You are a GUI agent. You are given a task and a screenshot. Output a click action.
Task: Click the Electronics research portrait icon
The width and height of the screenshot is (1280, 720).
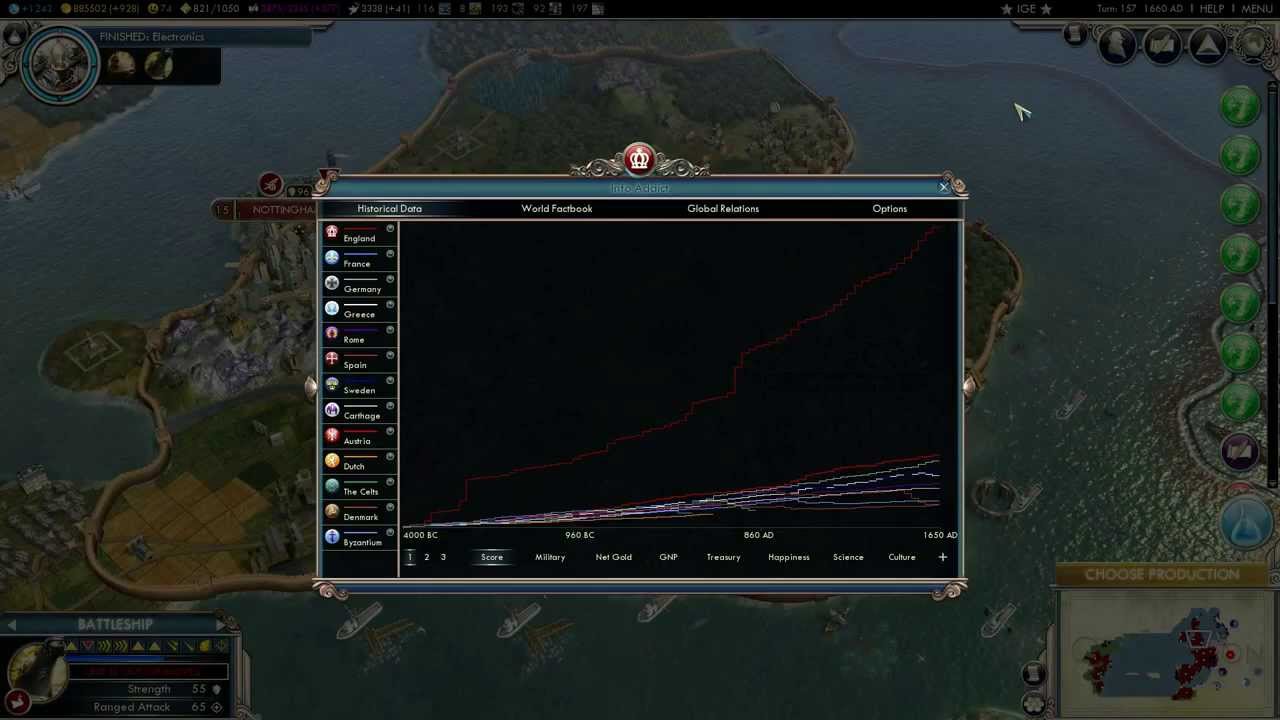tap(60, 64)
